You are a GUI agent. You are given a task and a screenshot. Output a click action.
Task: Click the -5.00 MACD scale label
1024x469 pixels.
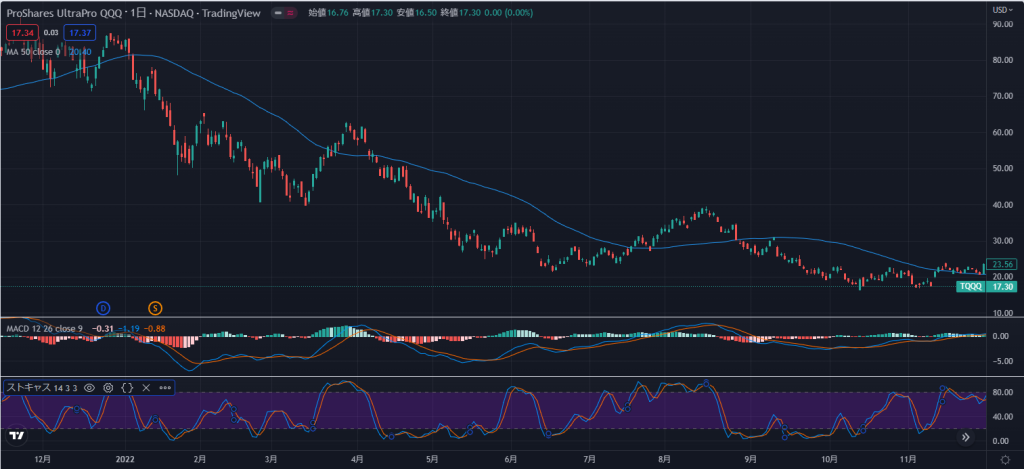[x=1002, y=361]
